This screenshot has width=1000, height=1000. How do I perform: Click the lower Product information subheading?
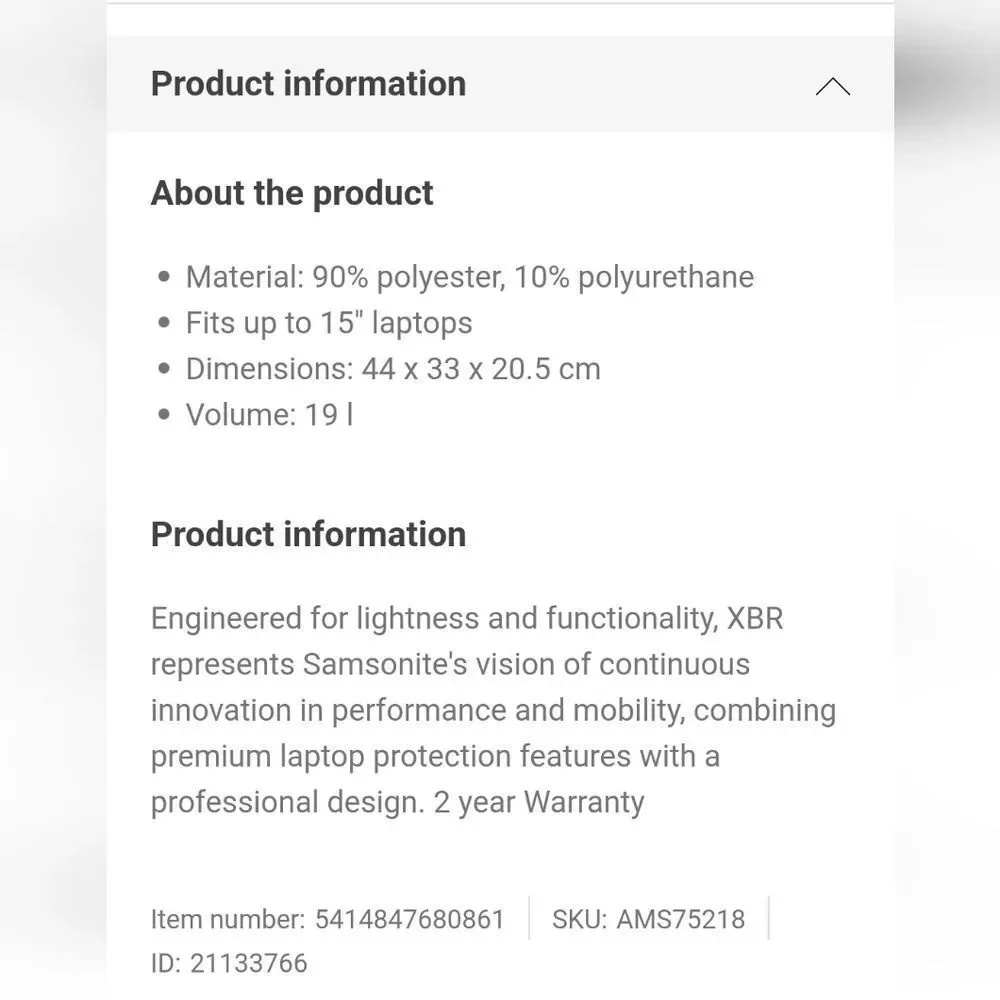[x=309, y=534]
